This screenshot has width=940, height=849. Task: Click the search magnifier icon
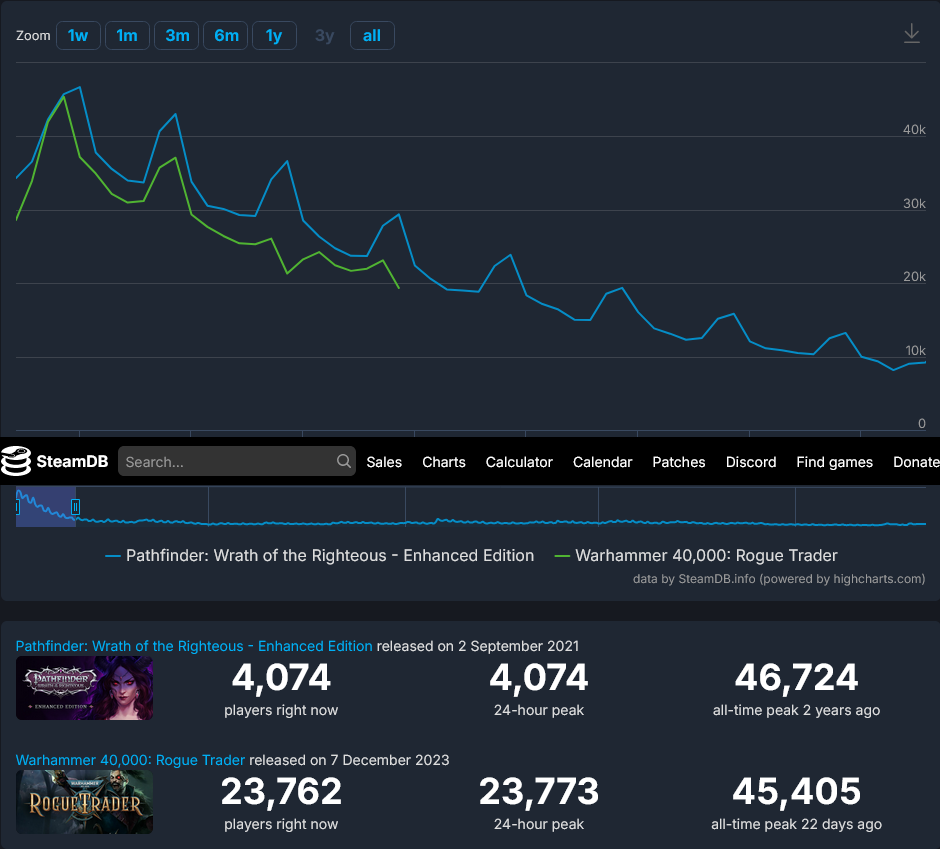[344, 461]
